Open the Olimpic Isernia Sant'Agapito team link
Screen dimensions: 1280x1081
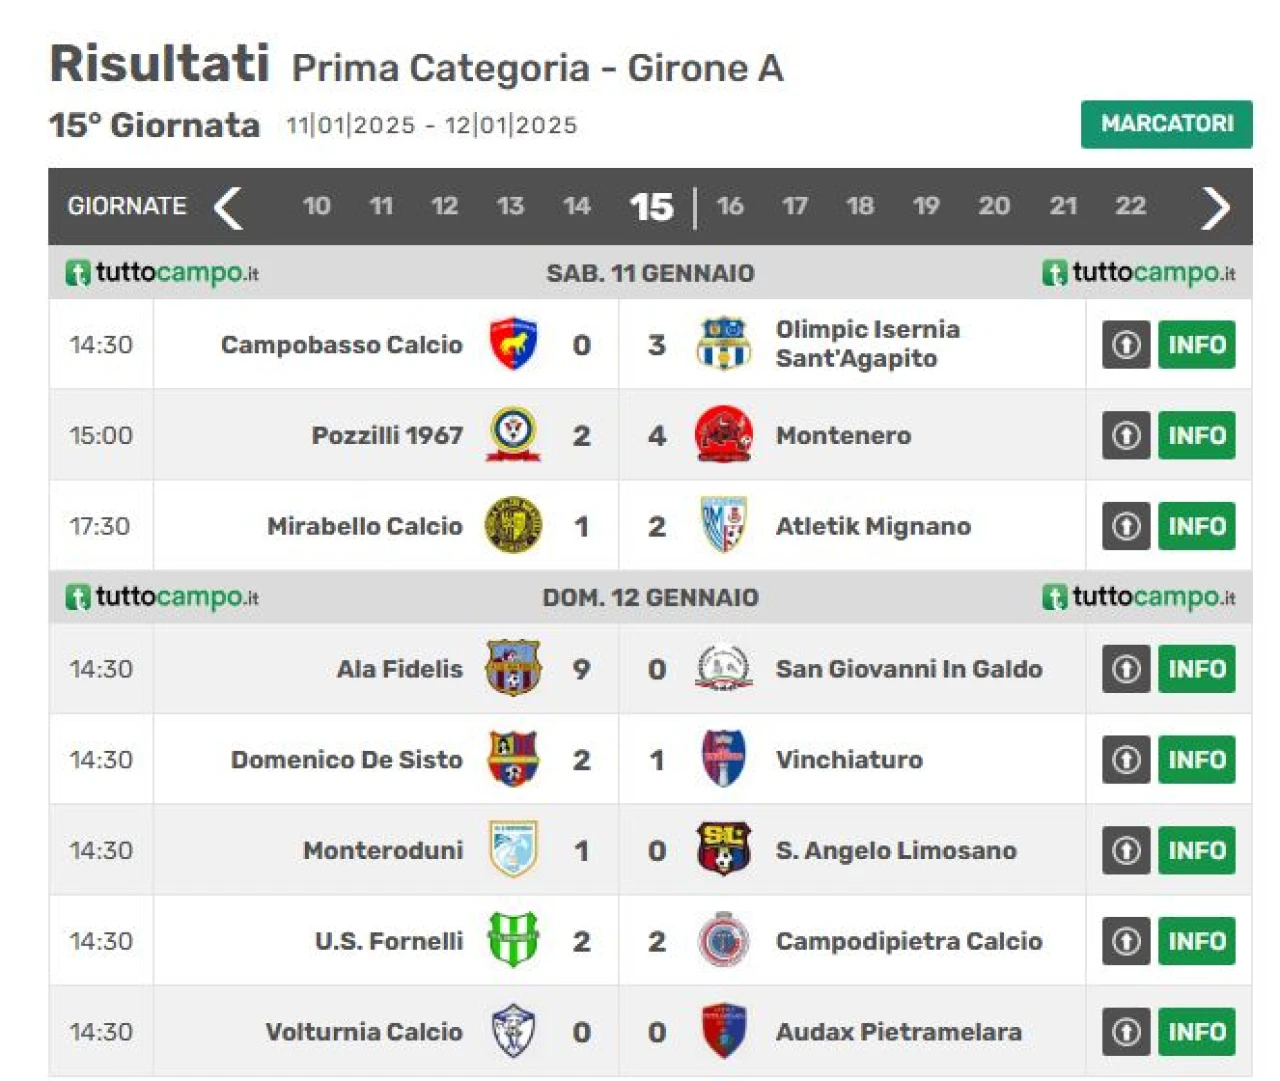(x=867, y=344)
